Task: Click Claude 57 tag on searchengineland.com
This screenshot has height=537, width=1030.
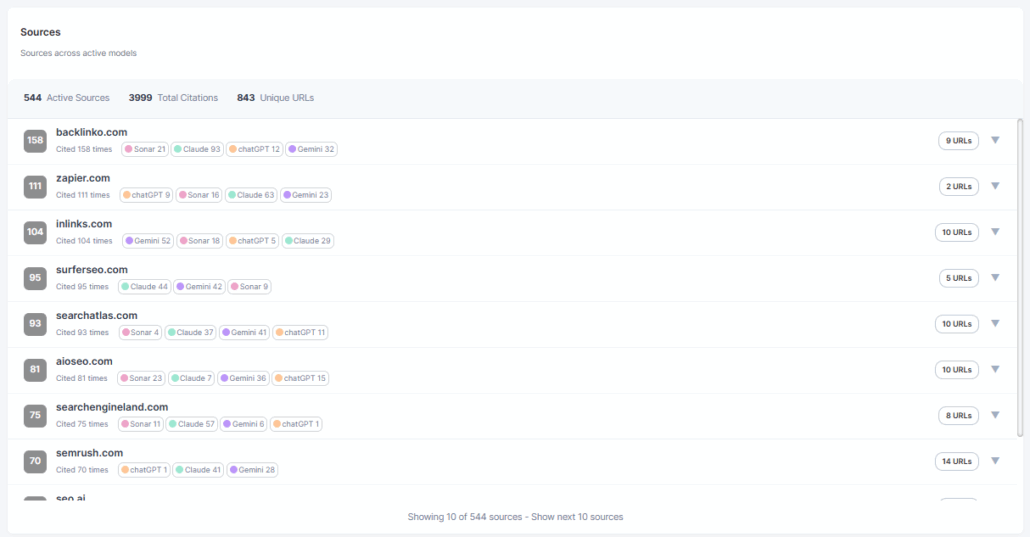Action: 191,424
